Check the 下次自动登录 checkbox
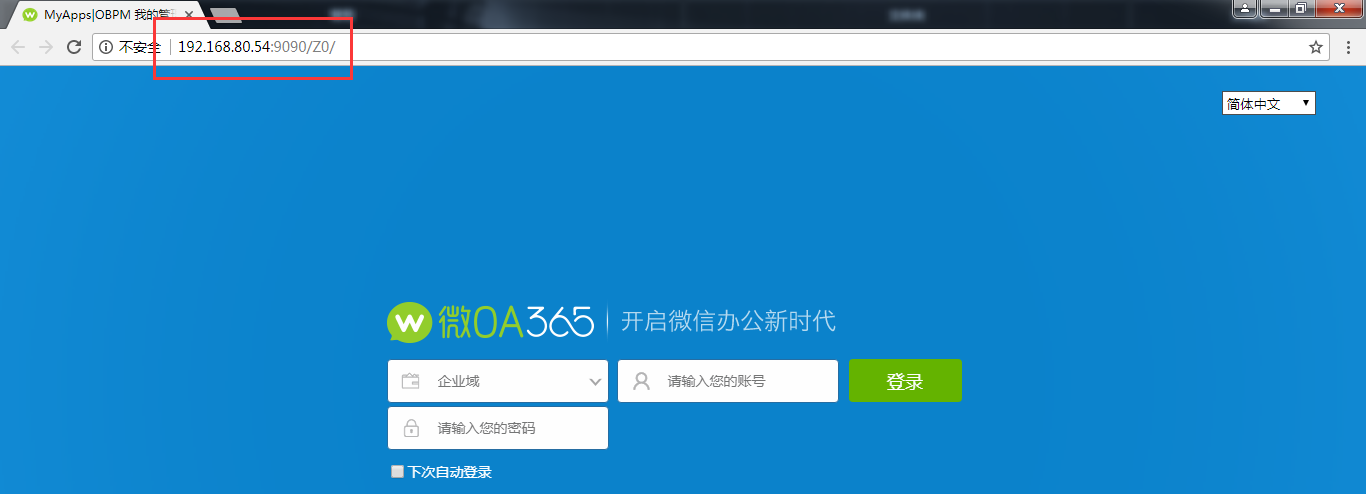This screenshot has height=494, width=1366. click(397, 472)
